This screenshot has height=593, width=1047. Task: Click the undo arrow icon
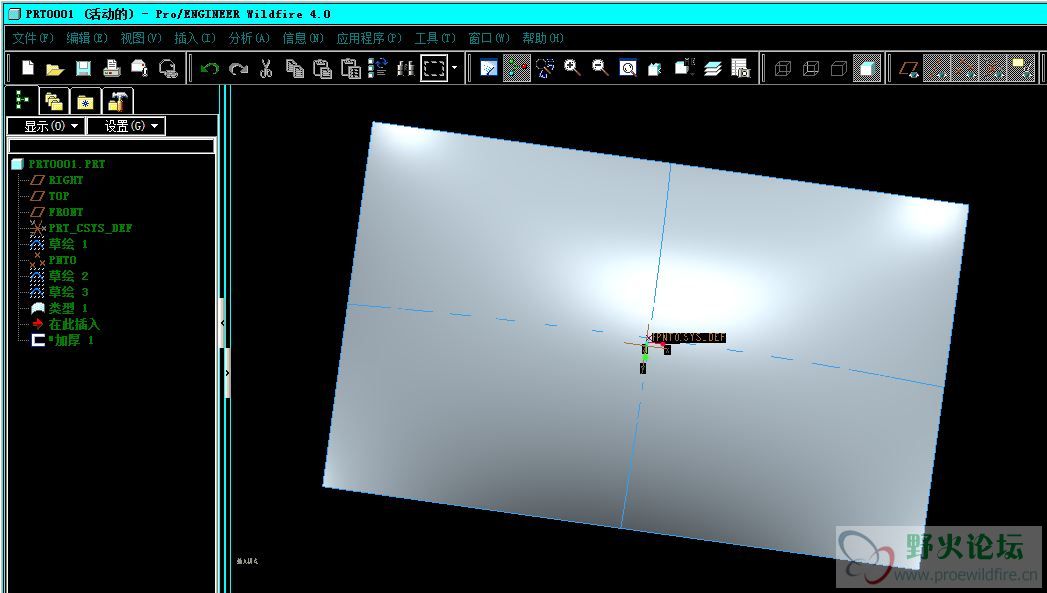point(210,68)
